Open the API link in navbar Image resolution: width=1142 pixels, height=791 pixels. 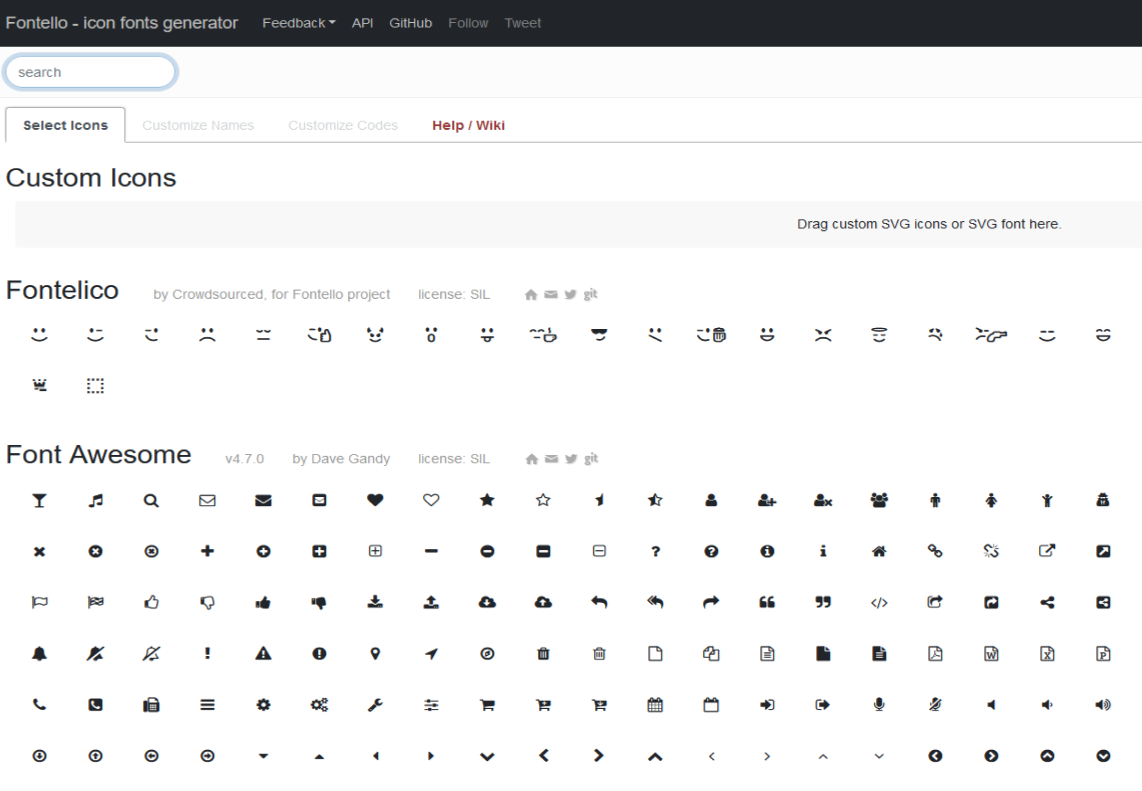point(363,23)
